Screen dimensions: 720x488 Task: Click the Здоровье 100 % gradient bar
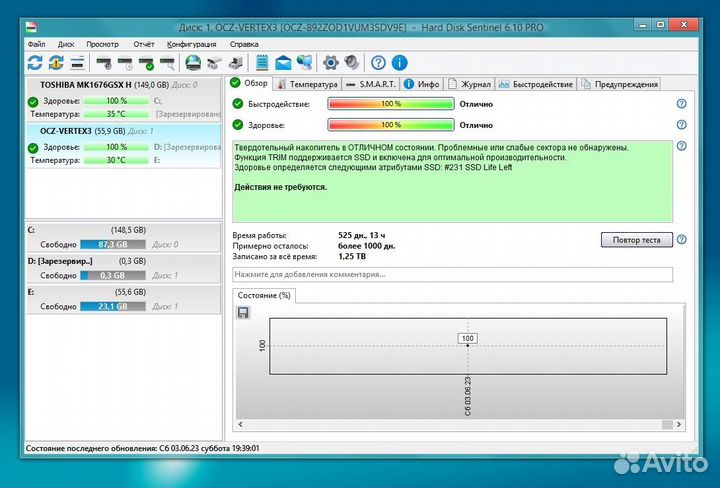[391, 125]
